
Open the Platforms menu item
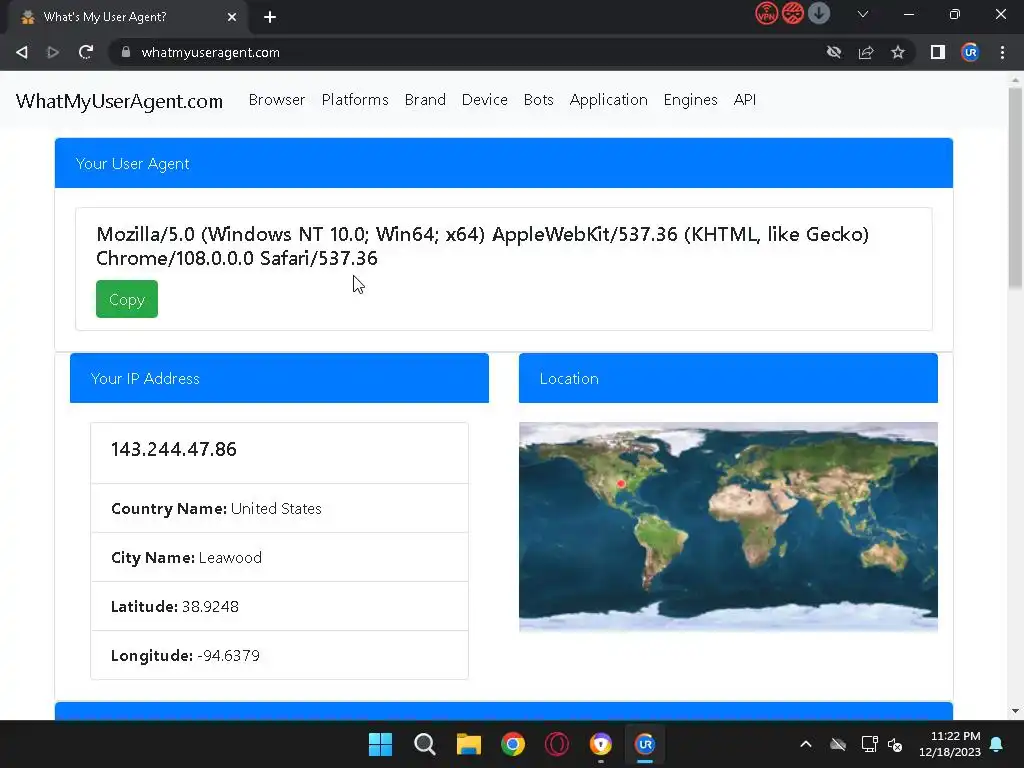click(x=355, y=100)
